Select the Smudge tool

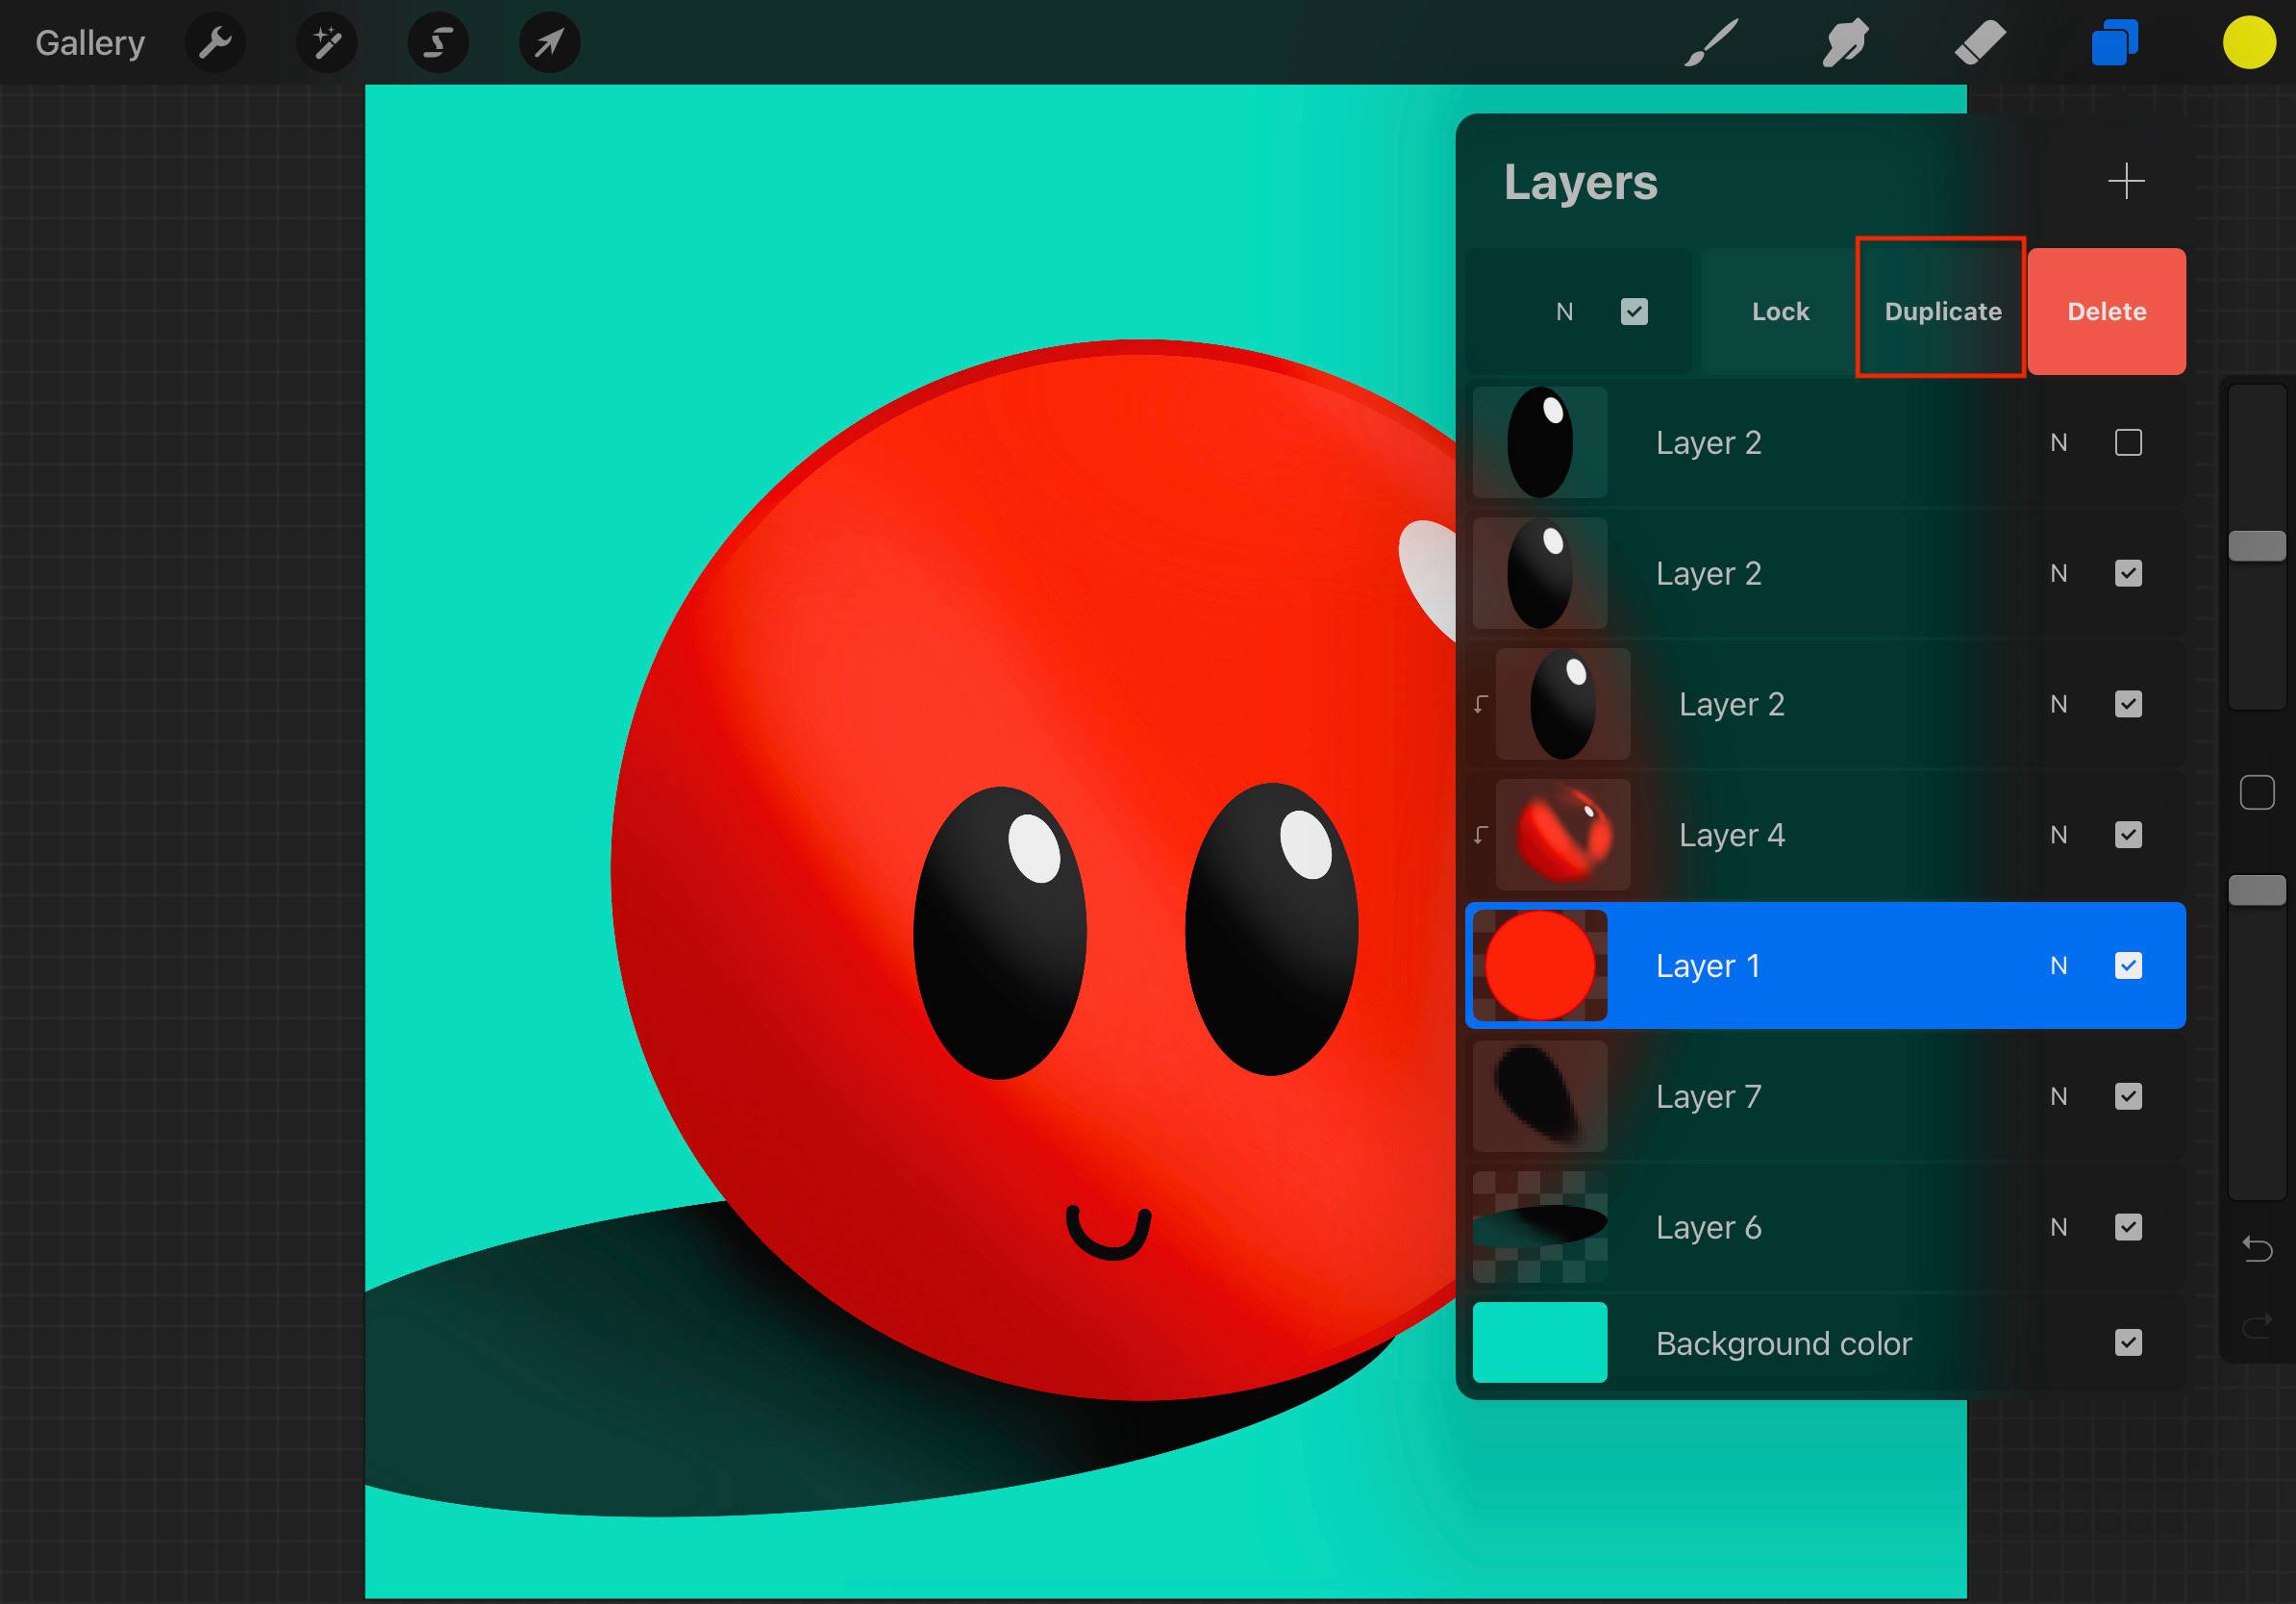pyautogui.click(x=1845, y=43)
